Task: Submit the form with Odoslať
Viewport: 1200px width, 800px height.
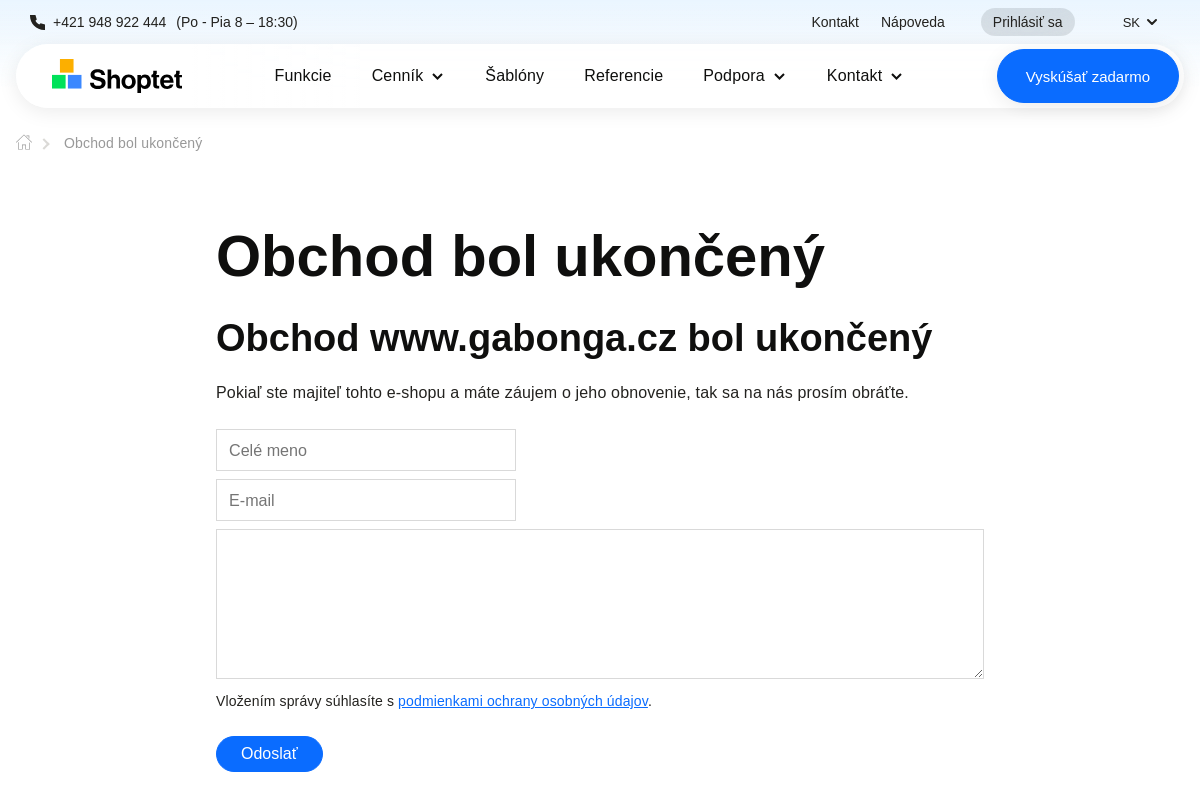Action: click(269, 753)
